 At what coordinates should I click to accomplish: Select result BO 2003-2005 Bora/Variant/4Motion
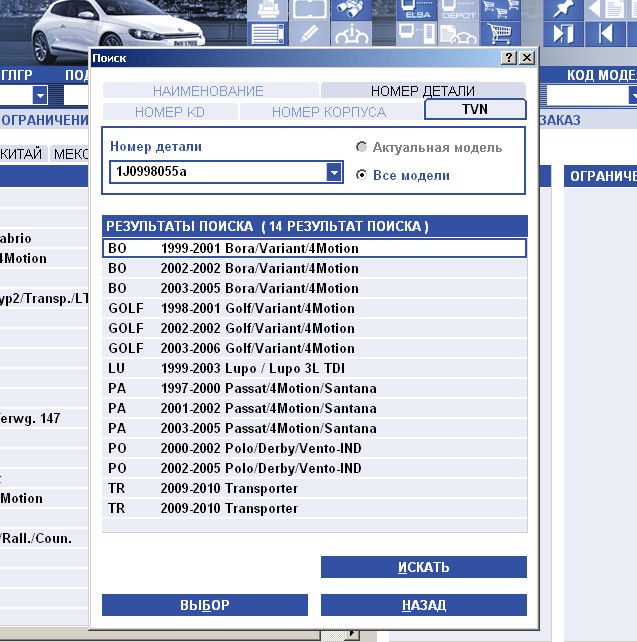click(314, 288)
